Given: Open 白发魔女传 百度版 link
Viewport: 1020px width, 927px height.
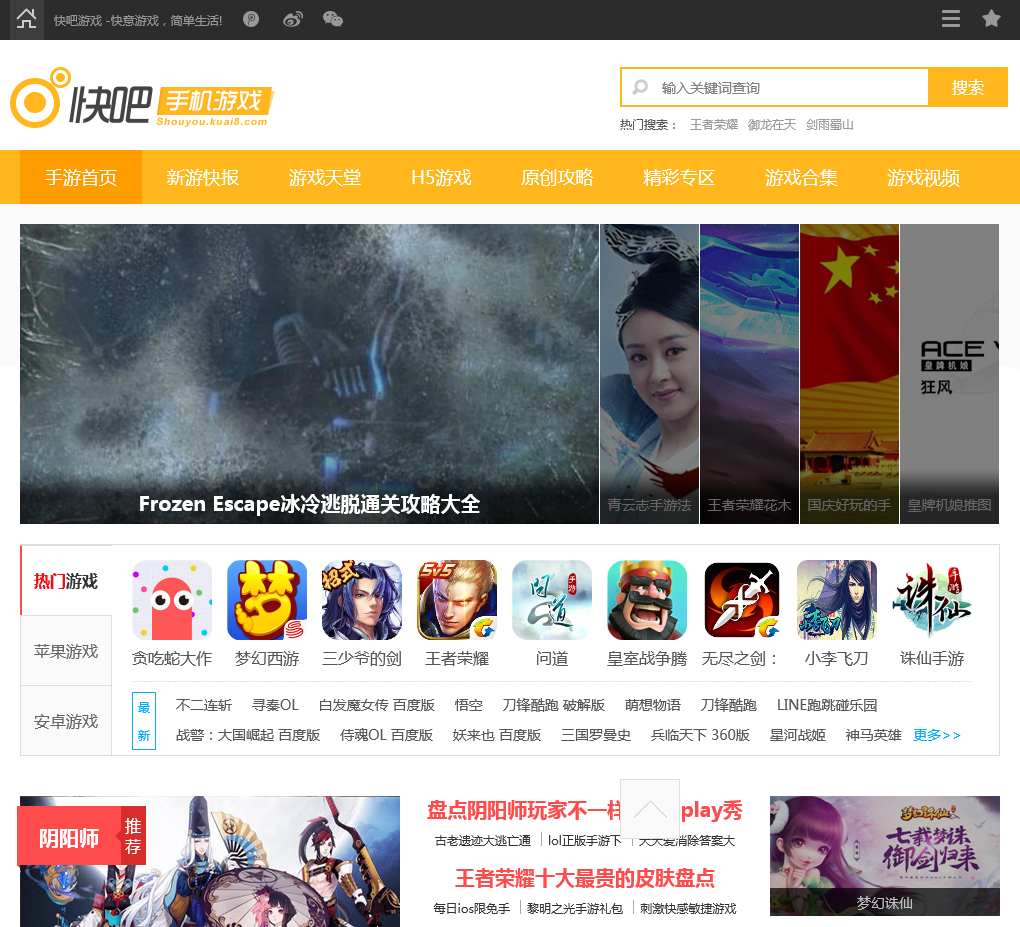Looking at the screenshot, I should [377, 705].
